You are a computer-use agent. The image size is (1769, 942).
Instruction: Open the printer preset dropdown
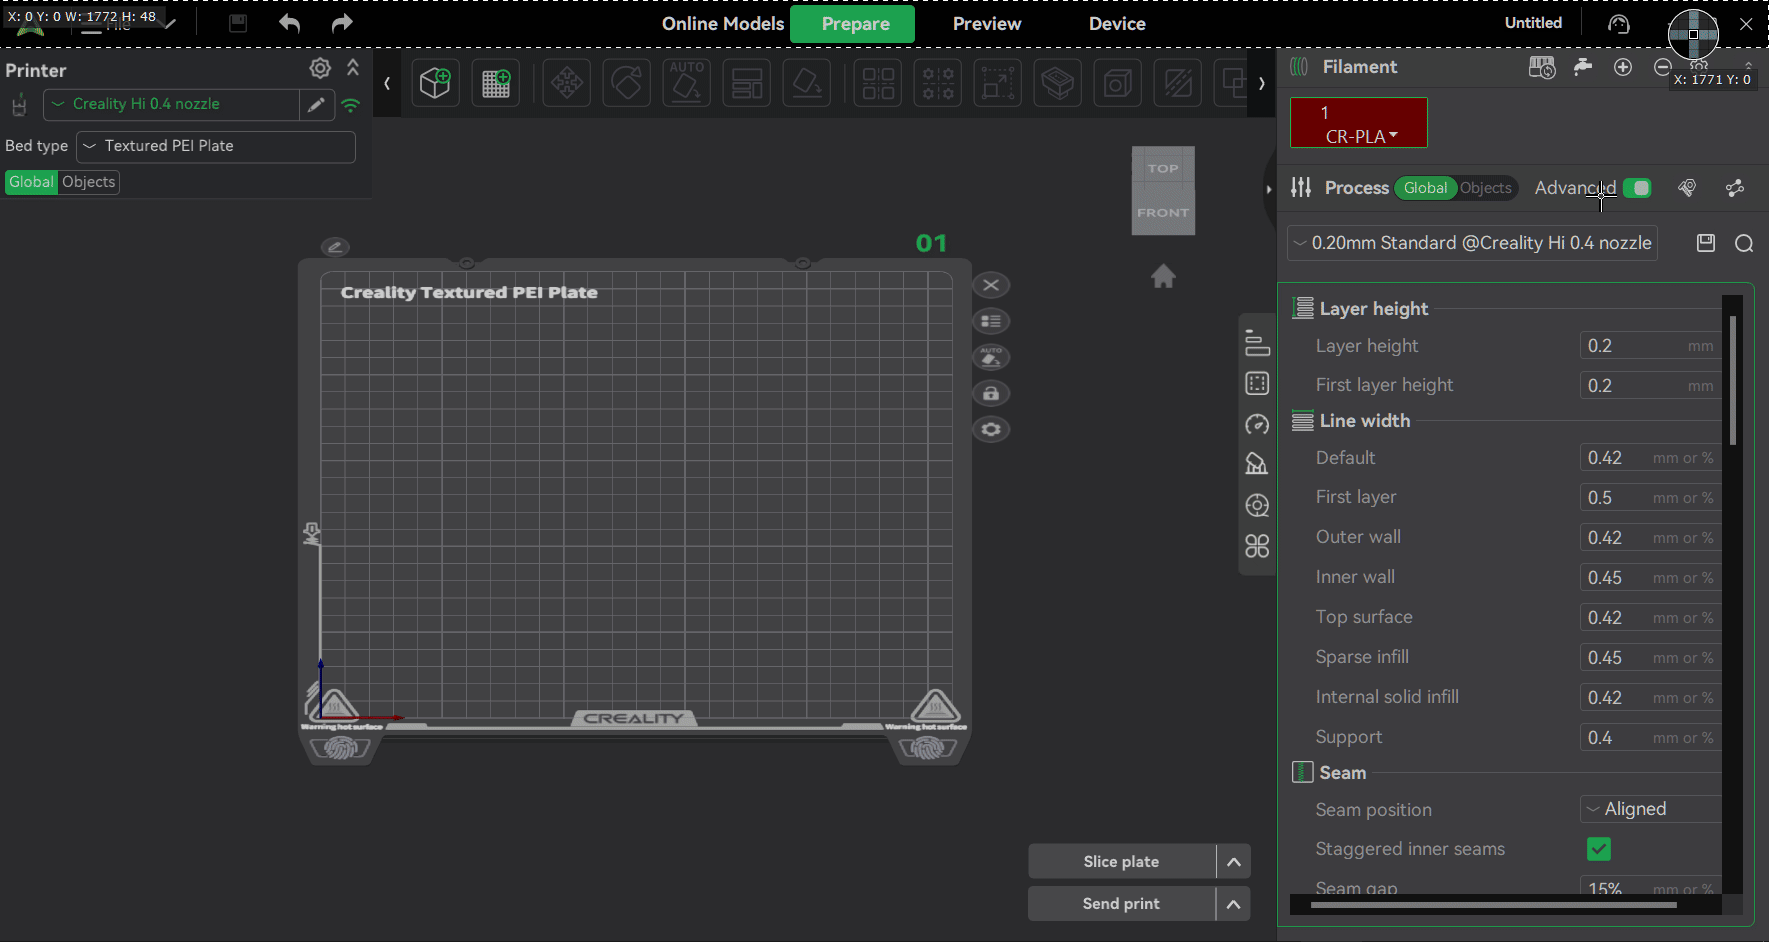[x=171, y=104]
